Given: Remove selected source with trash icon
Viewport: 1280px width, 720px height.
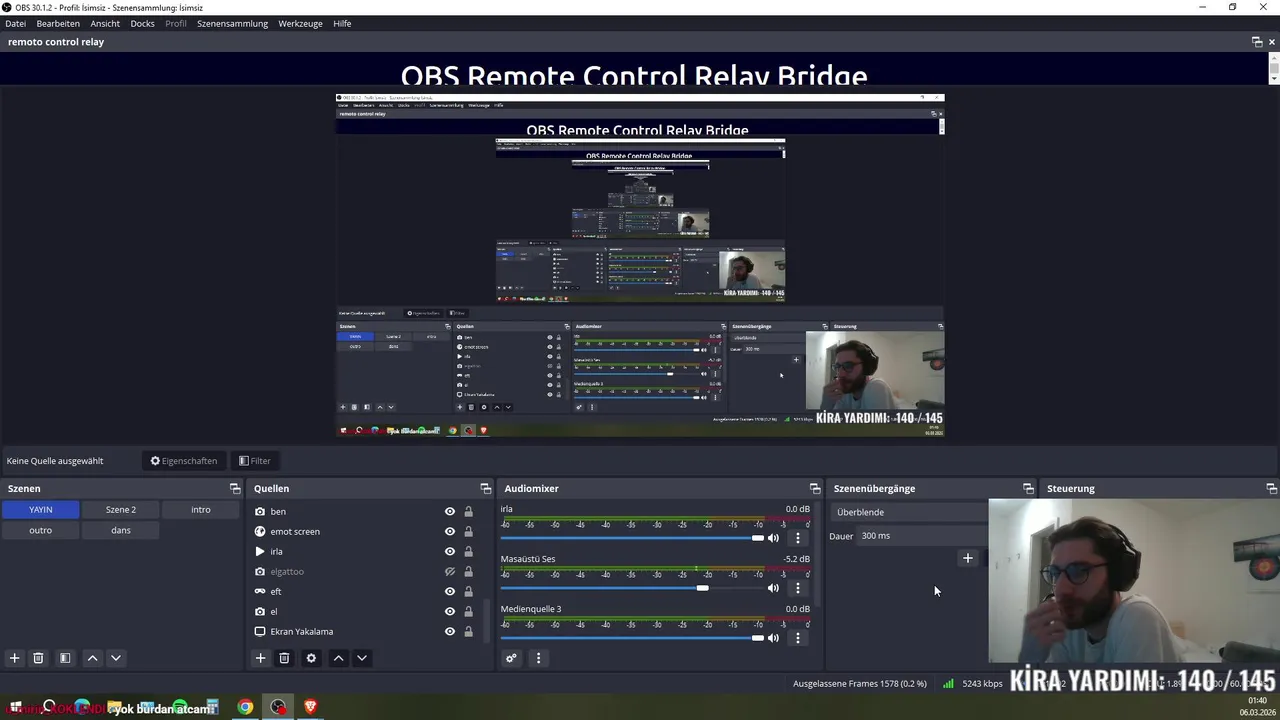Looking at the screenshot, I should click(x=284, y=658).
